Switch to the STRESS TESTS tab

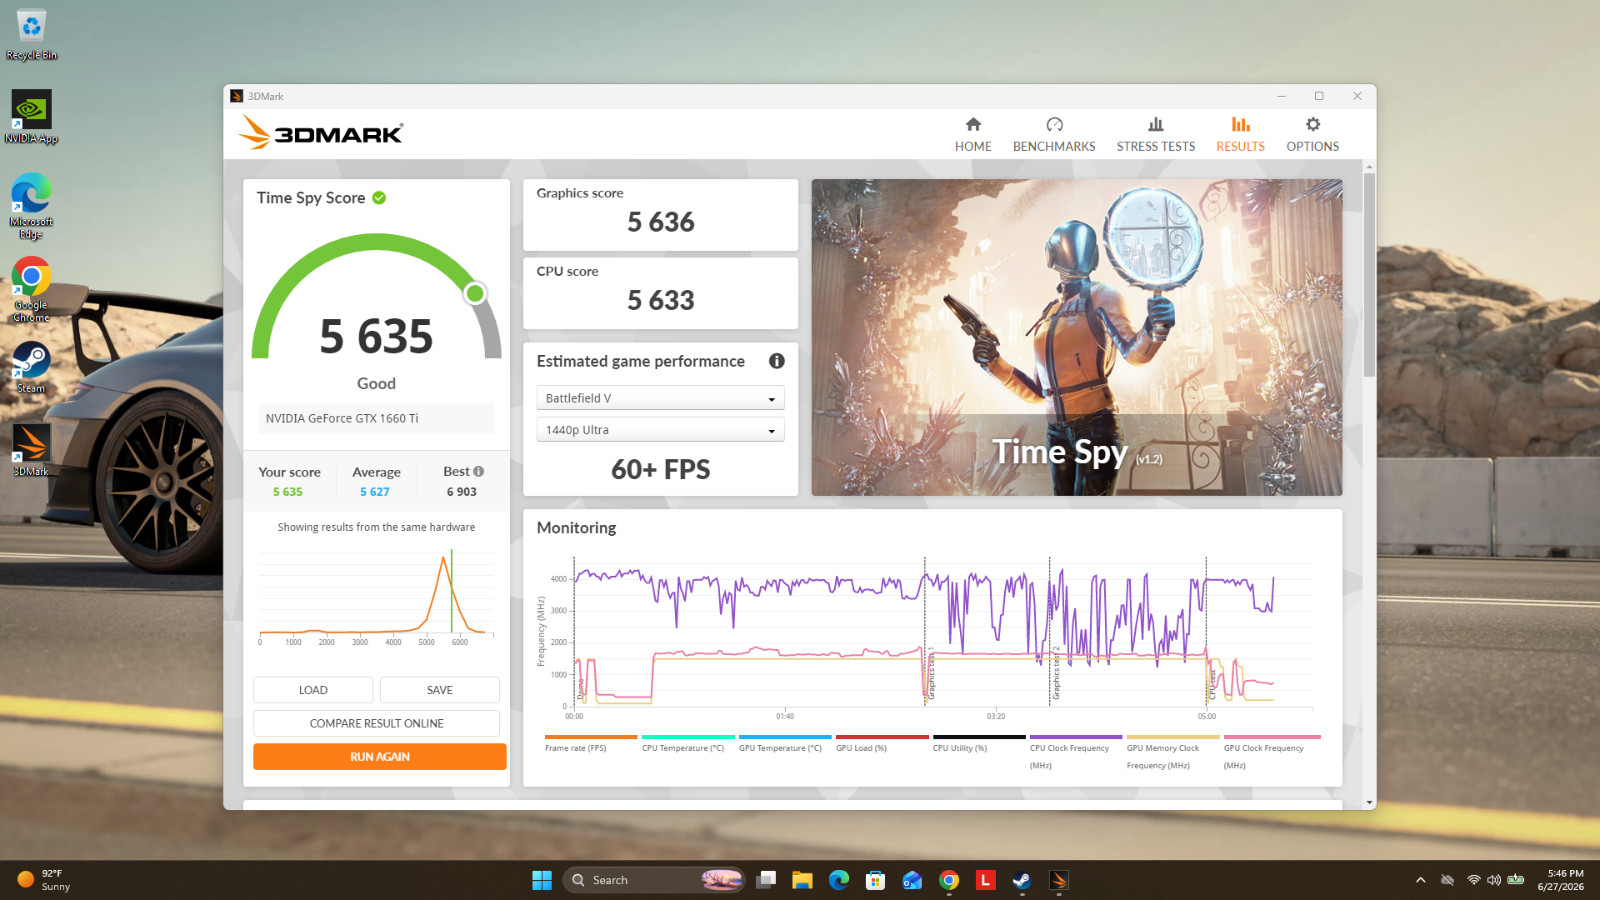click(x=1156, y=135)
